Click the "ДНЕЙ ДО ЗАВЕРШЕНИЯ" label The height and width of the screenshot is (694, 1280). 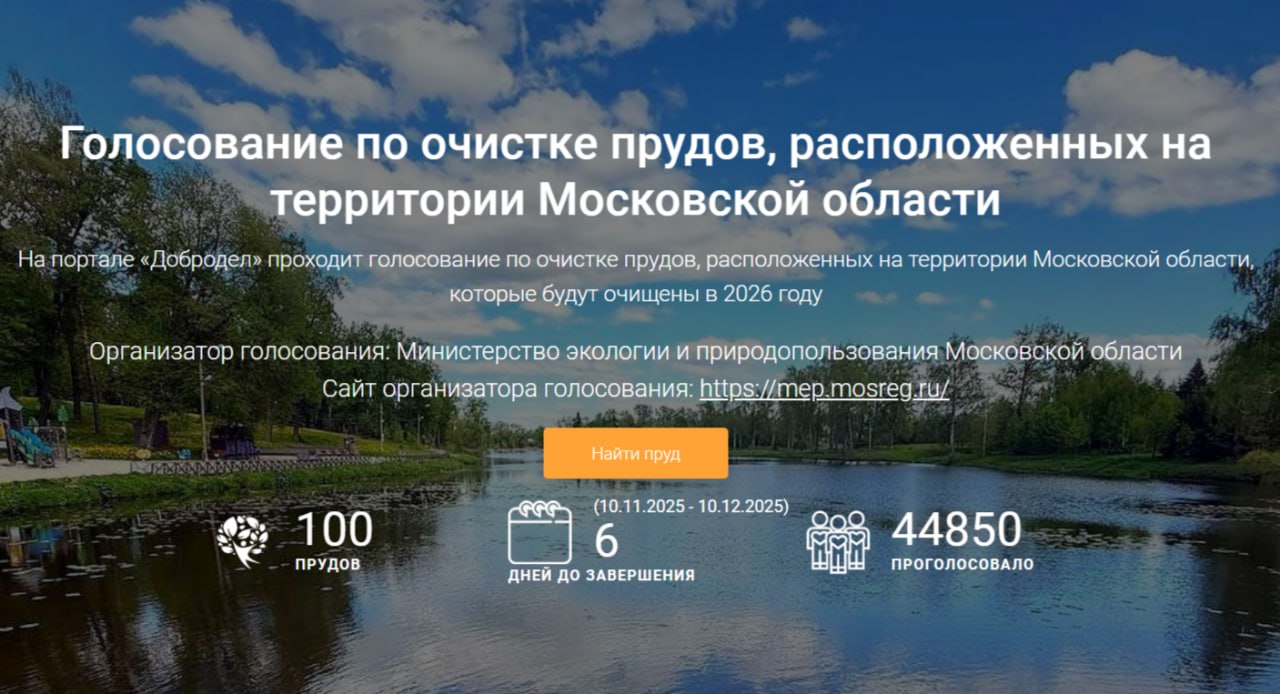[601, 575]
